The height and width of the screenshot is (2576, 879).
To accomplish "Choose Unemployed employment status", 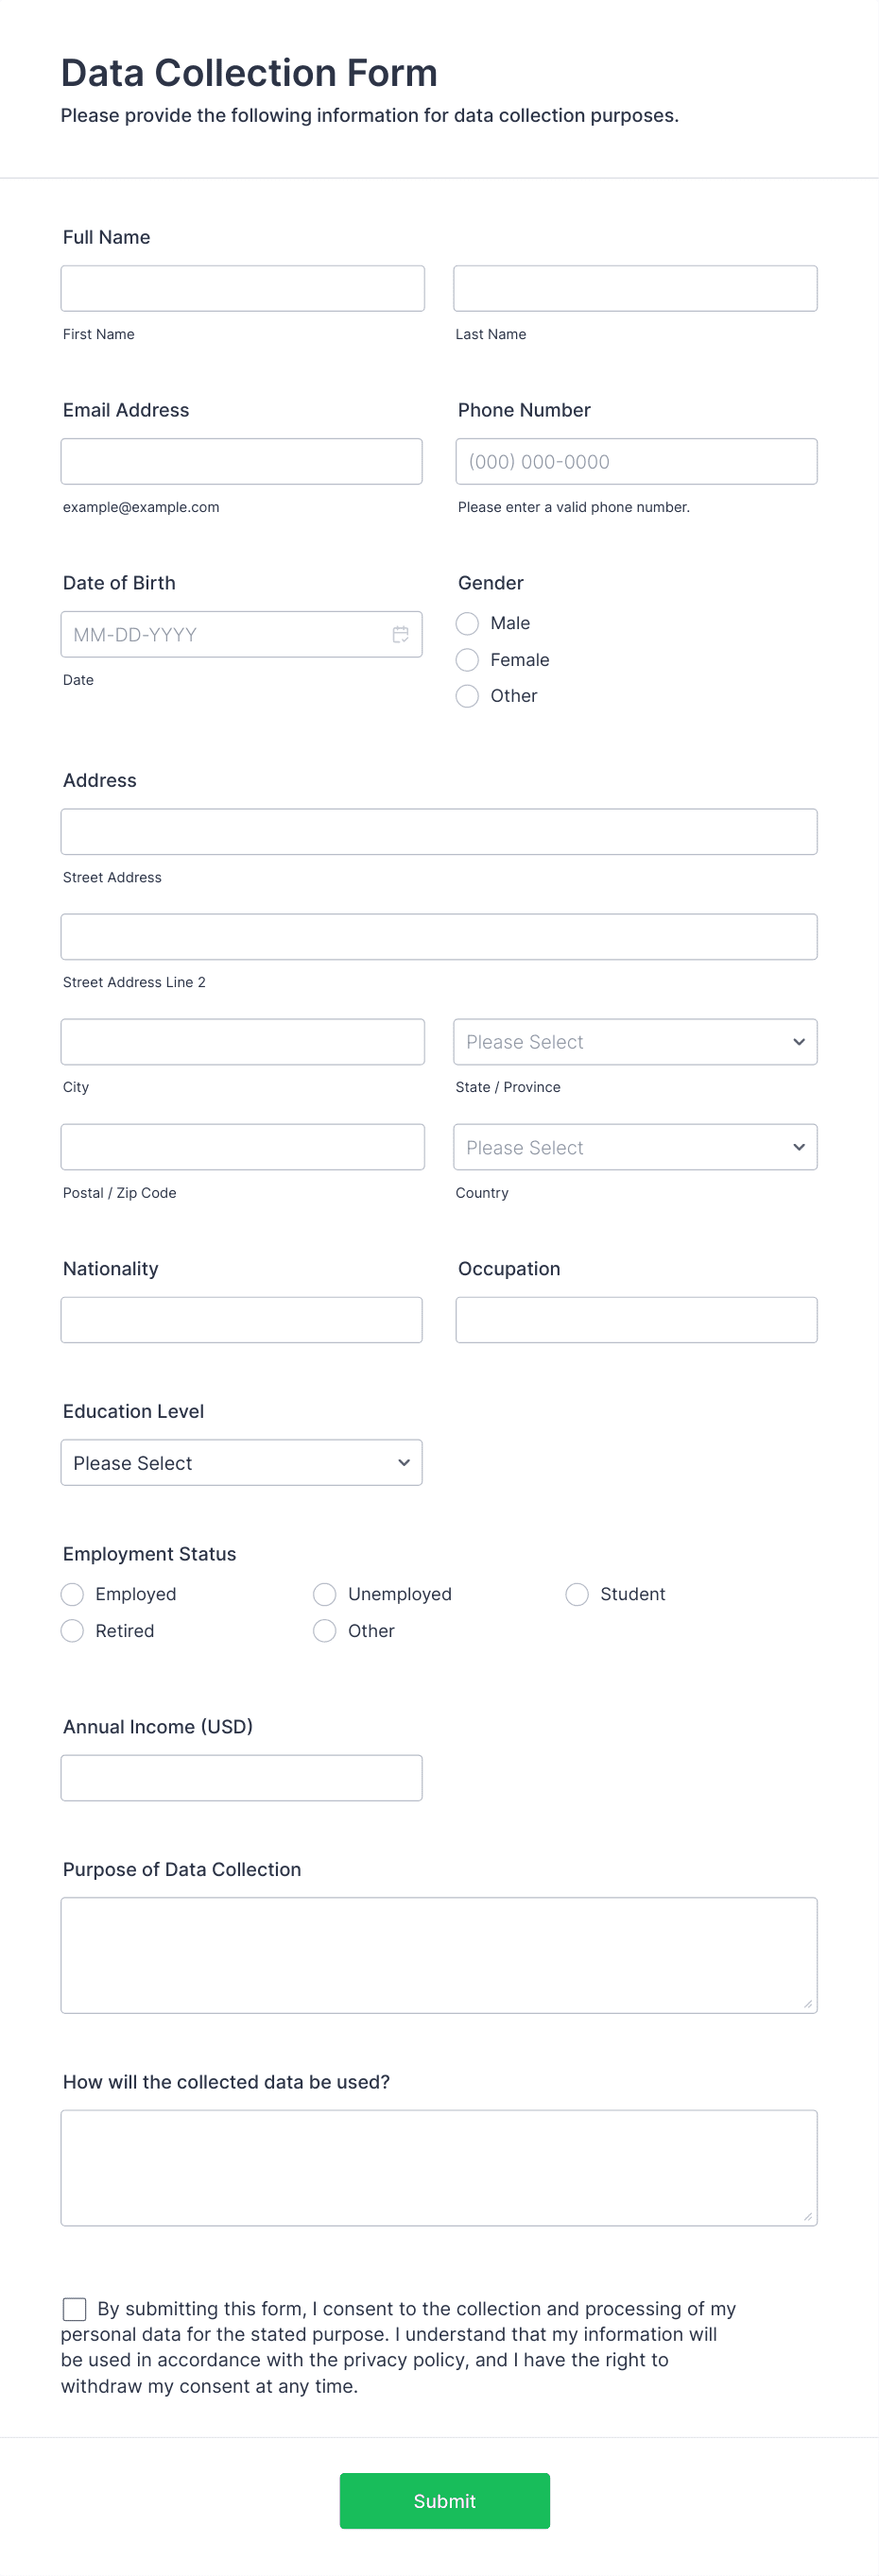I will click(x=324, y=1594).
